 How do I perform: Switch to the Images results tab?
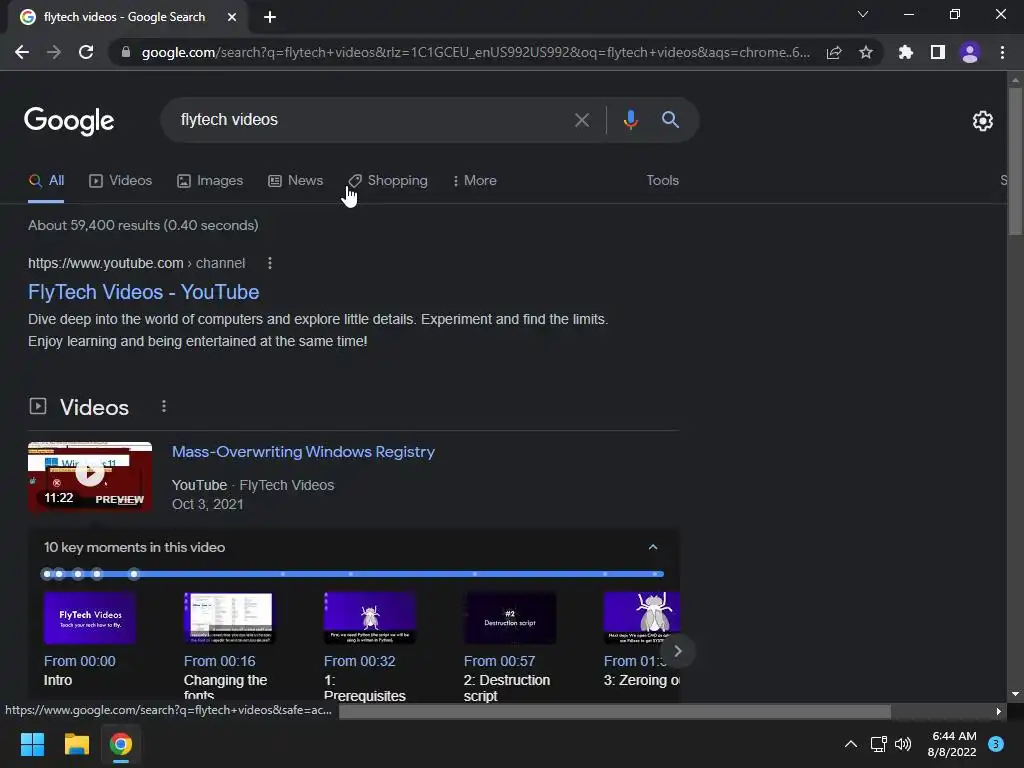[x=210, y=181]
